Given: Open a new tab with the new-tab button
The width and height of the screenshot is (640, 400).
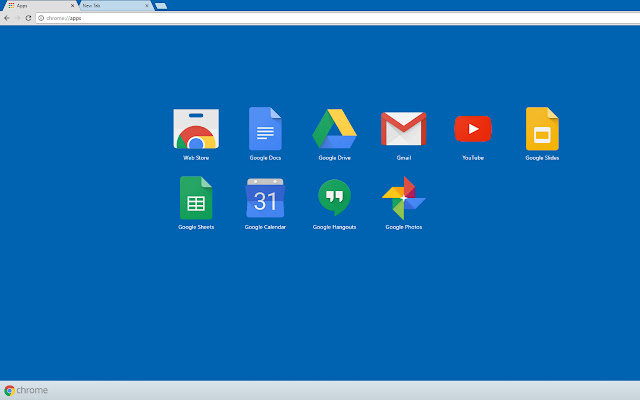Looking at the screenshot, I should [x=161, y=6].
